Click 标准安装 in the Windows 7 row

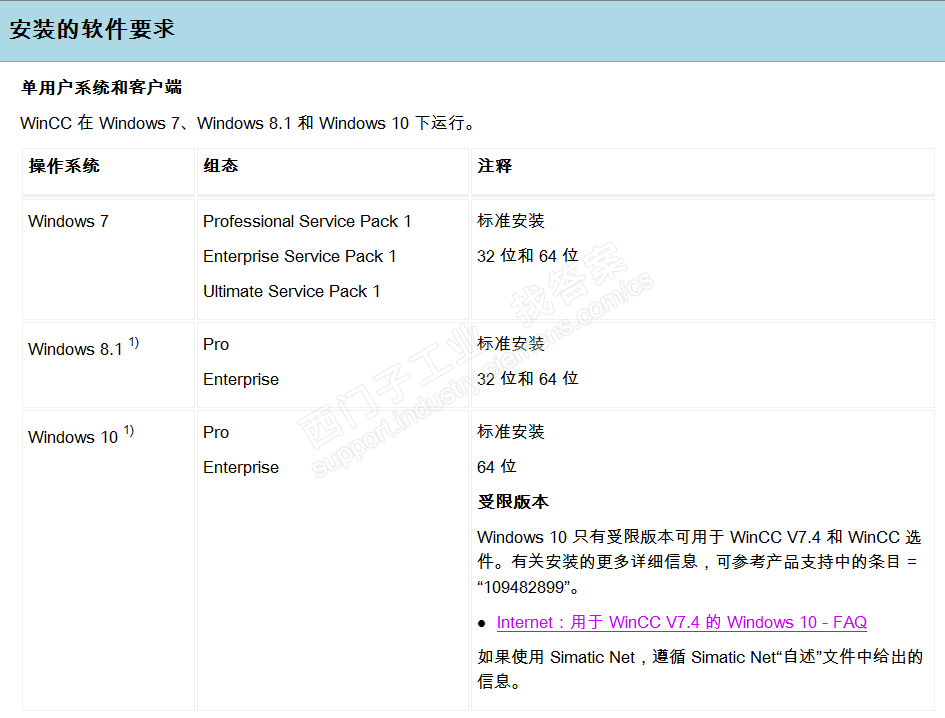[511, 221]
